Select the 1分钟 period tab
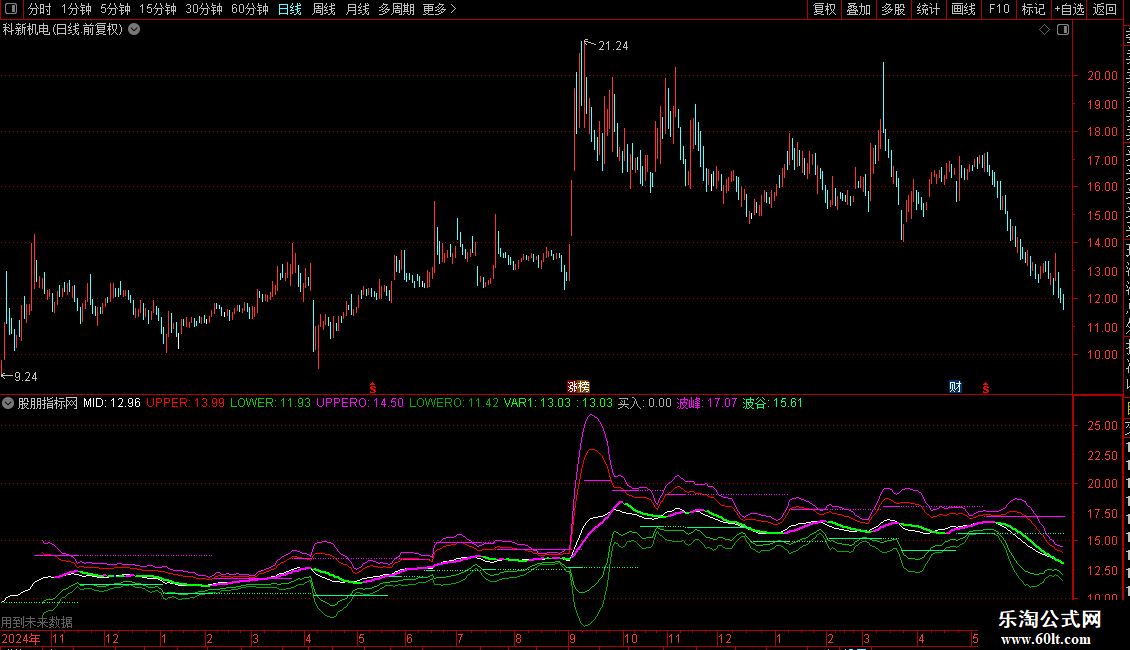This screenshot has height=650, width=1130. (76, 9)
